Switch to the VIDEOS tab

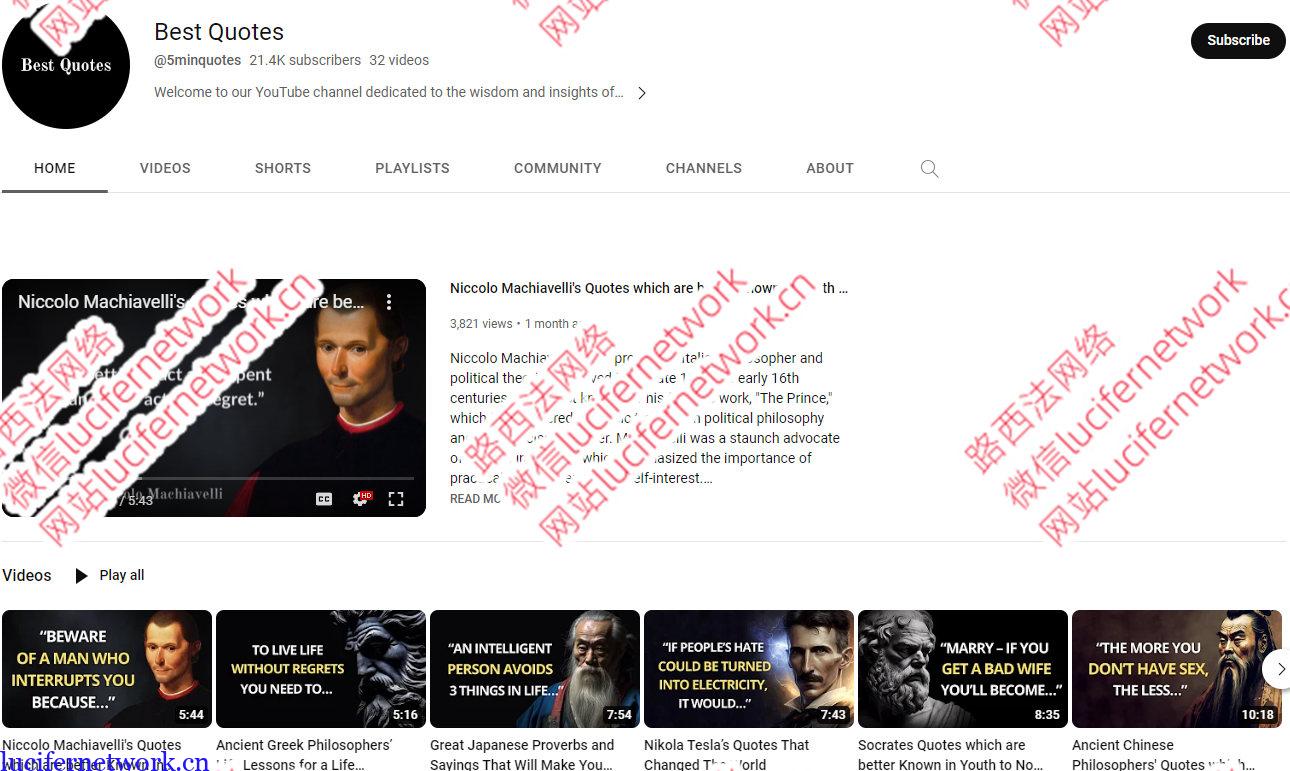pyautogui.click(x=165, y=168)
